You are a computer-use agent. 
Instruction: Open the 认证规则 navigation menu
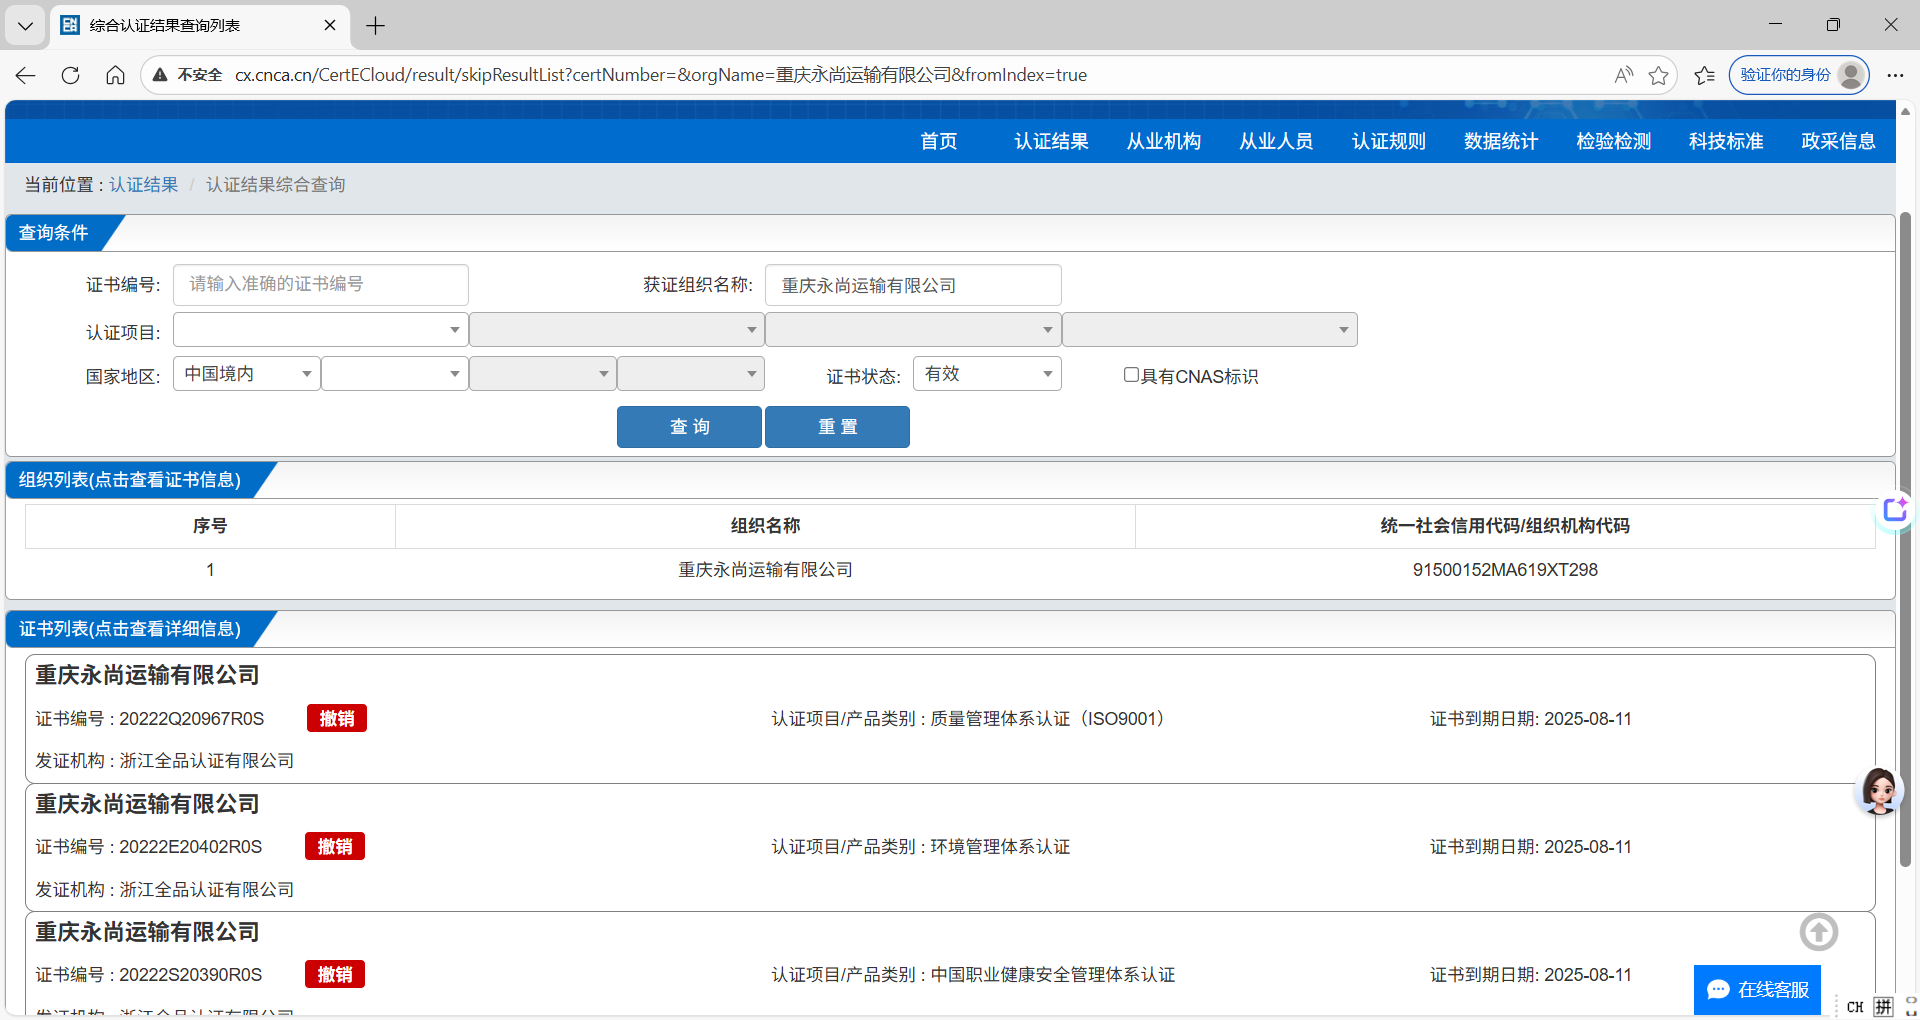pyautogui.click(x=1388, y=141)
